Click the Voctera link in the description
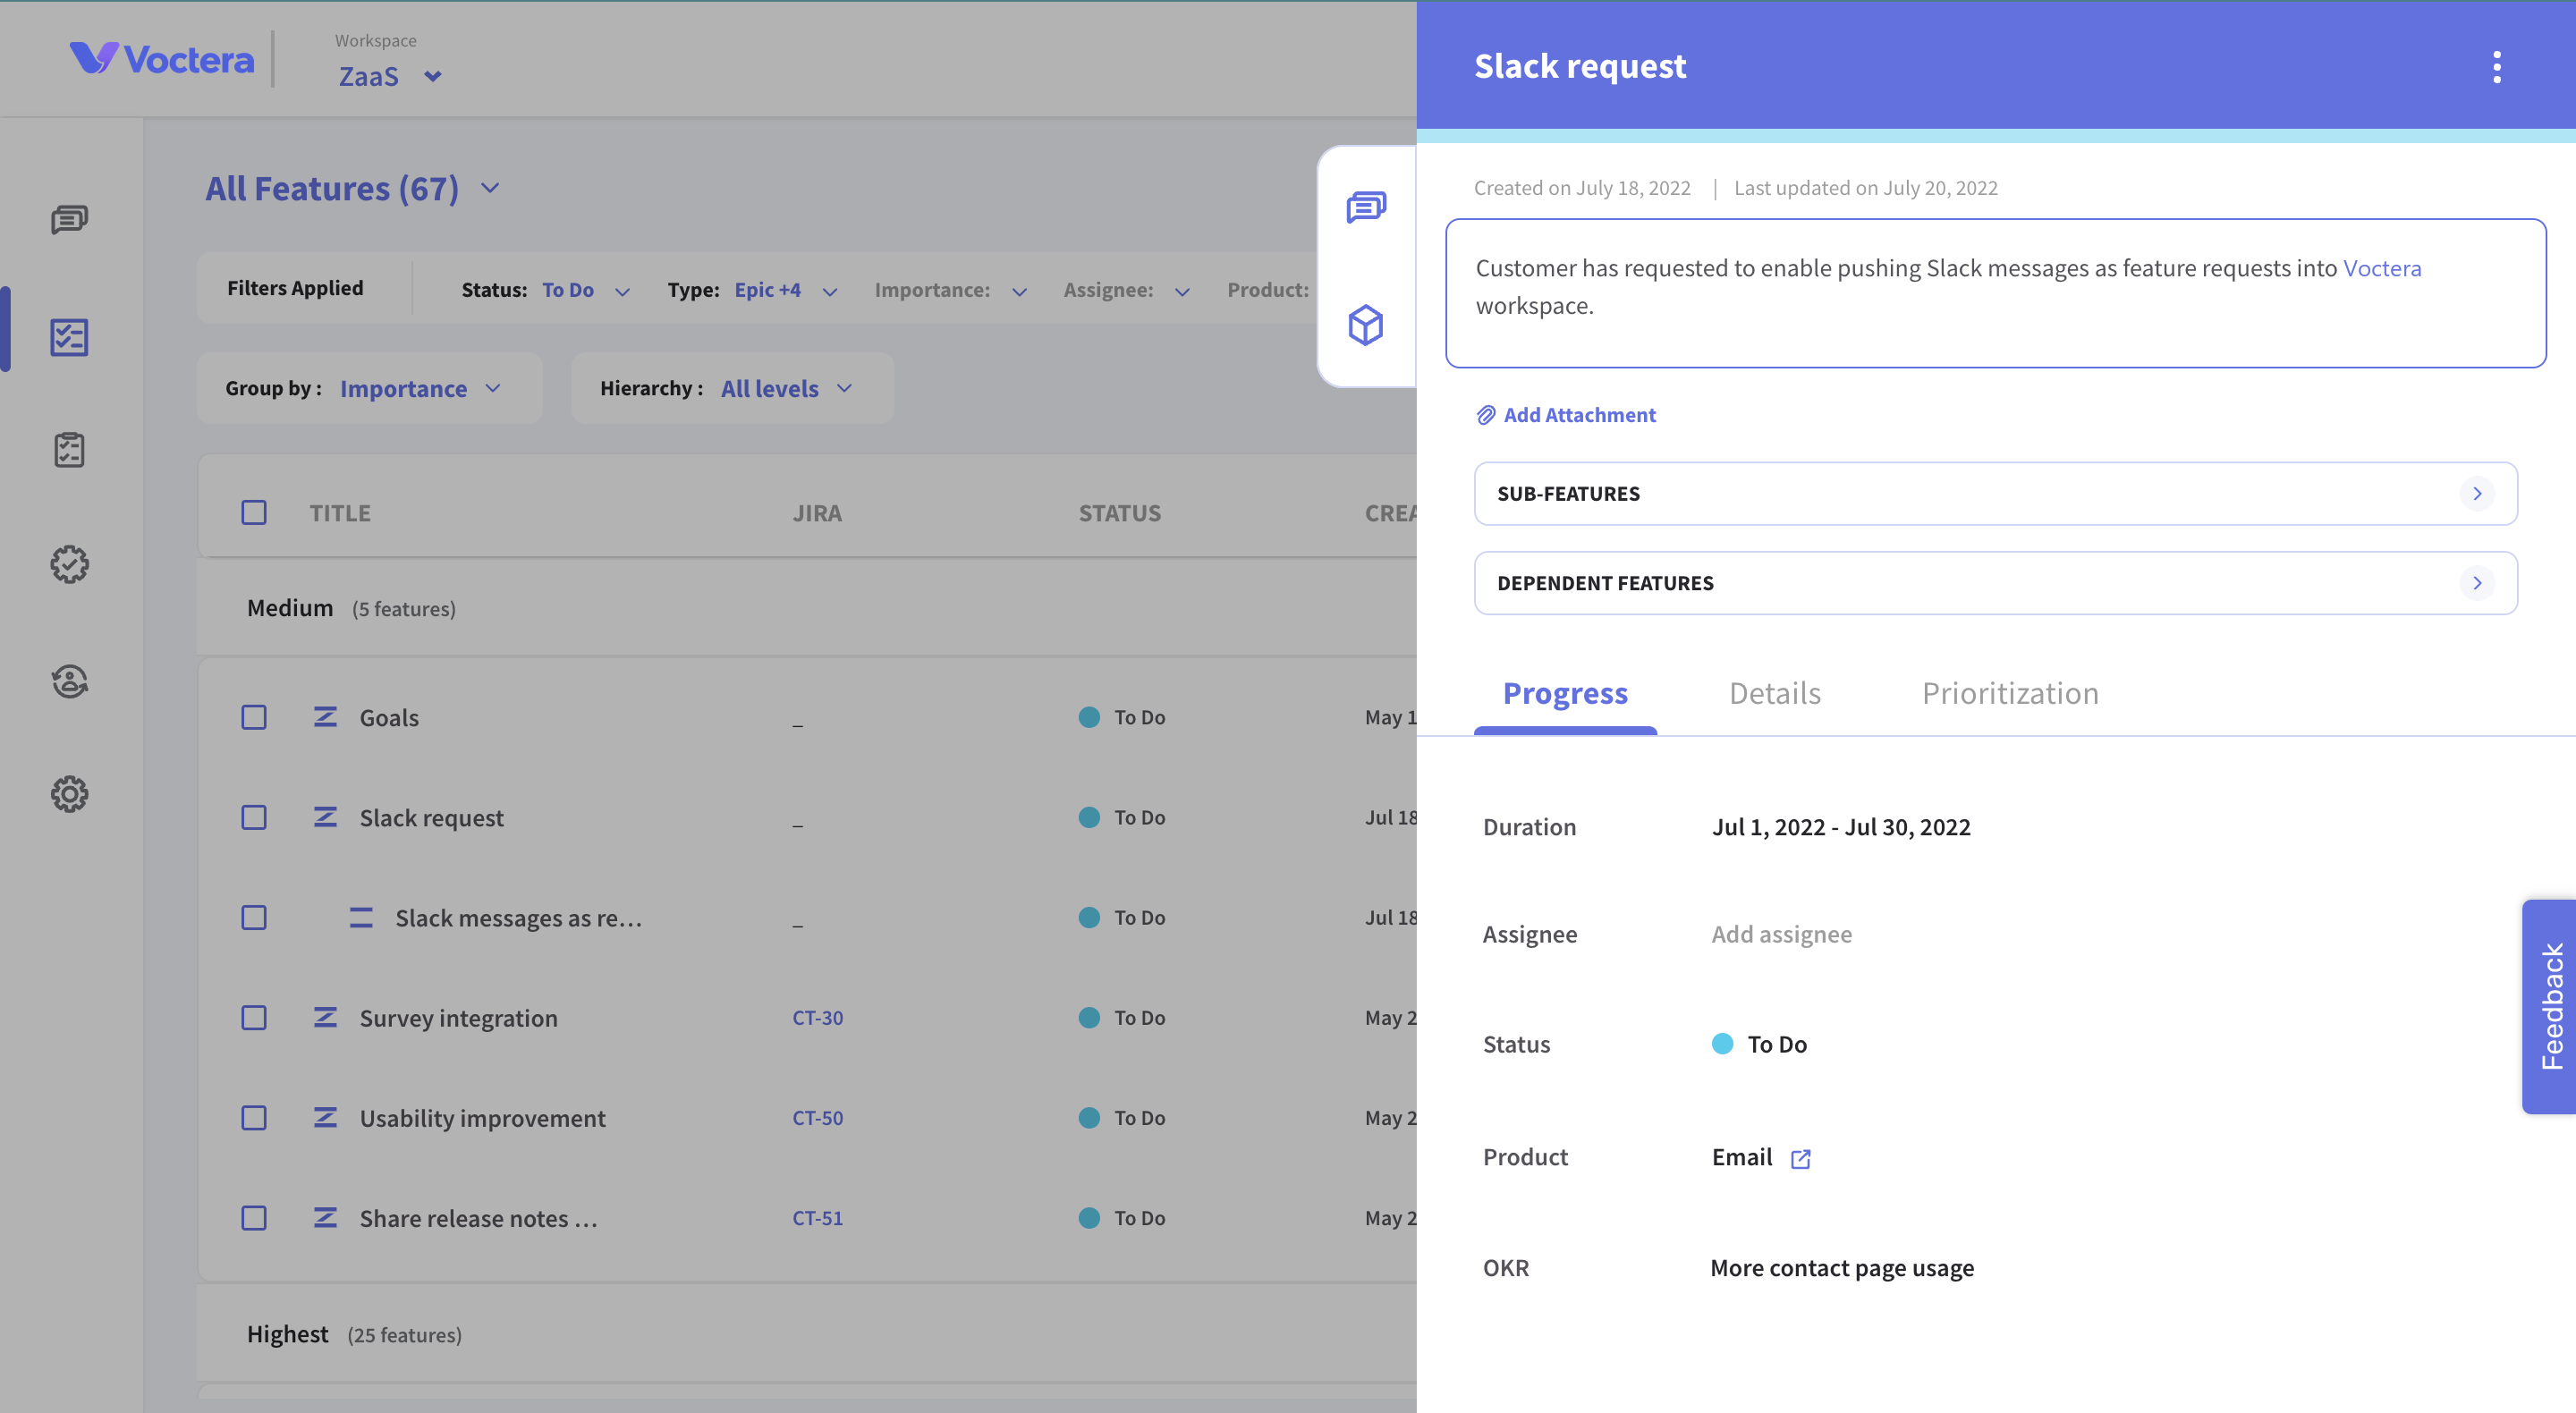This screenshot has height=1413, width=2576. (x=2382, y=268)
